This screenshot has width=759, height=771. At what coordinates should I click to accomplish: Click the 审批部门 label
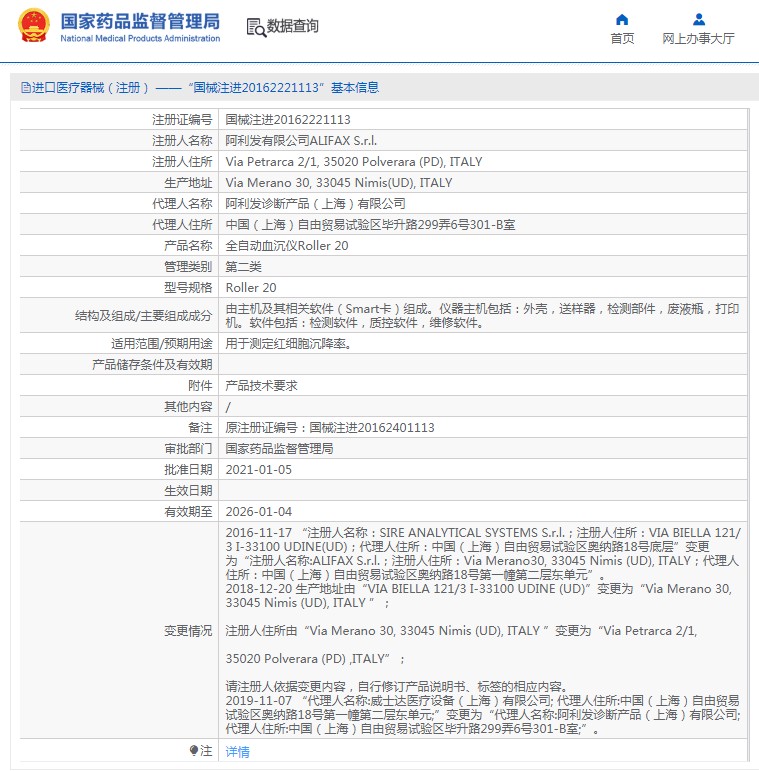(188, 448)
